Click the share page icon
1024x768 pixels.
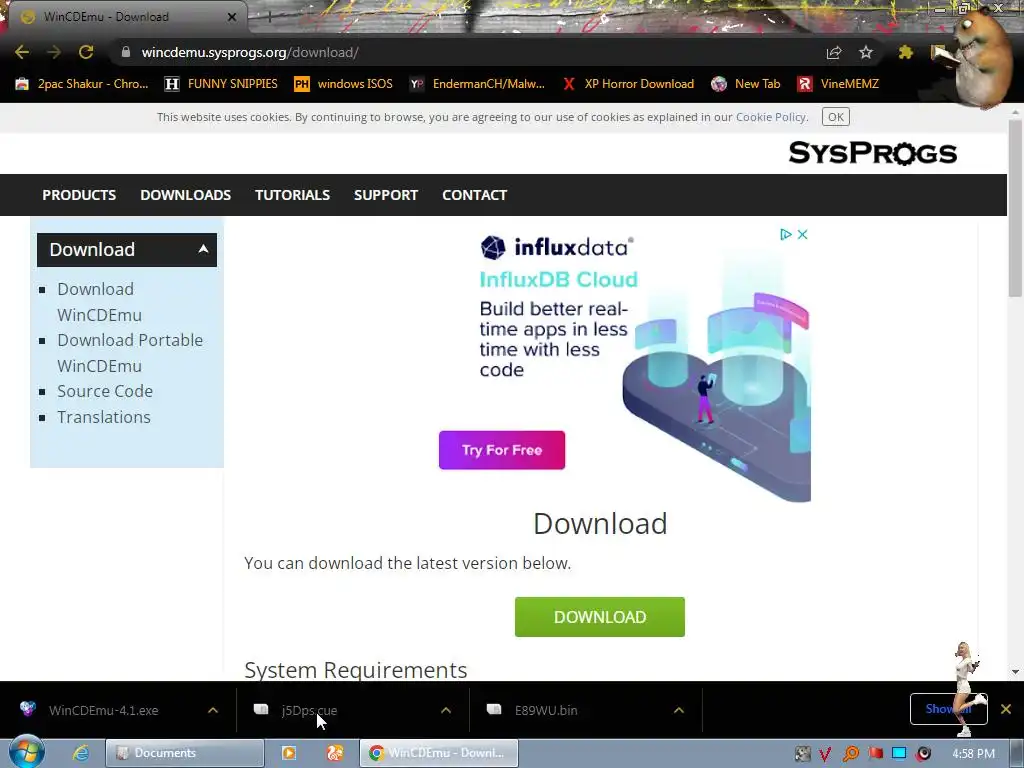point(833,53)
